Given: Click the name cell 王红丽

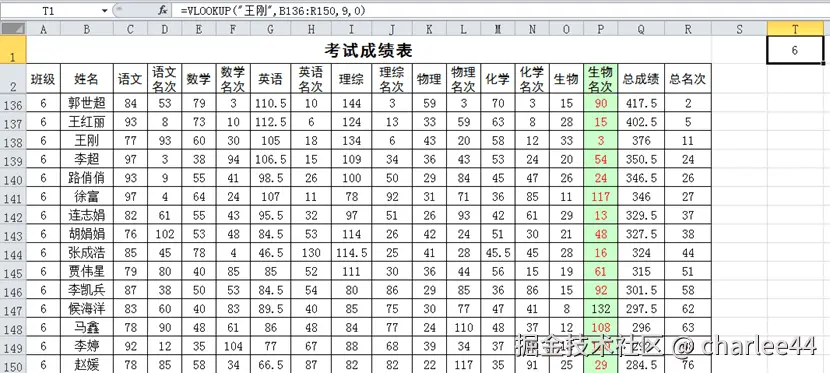Looking at the screenshot, I should (x=87, y=122).
